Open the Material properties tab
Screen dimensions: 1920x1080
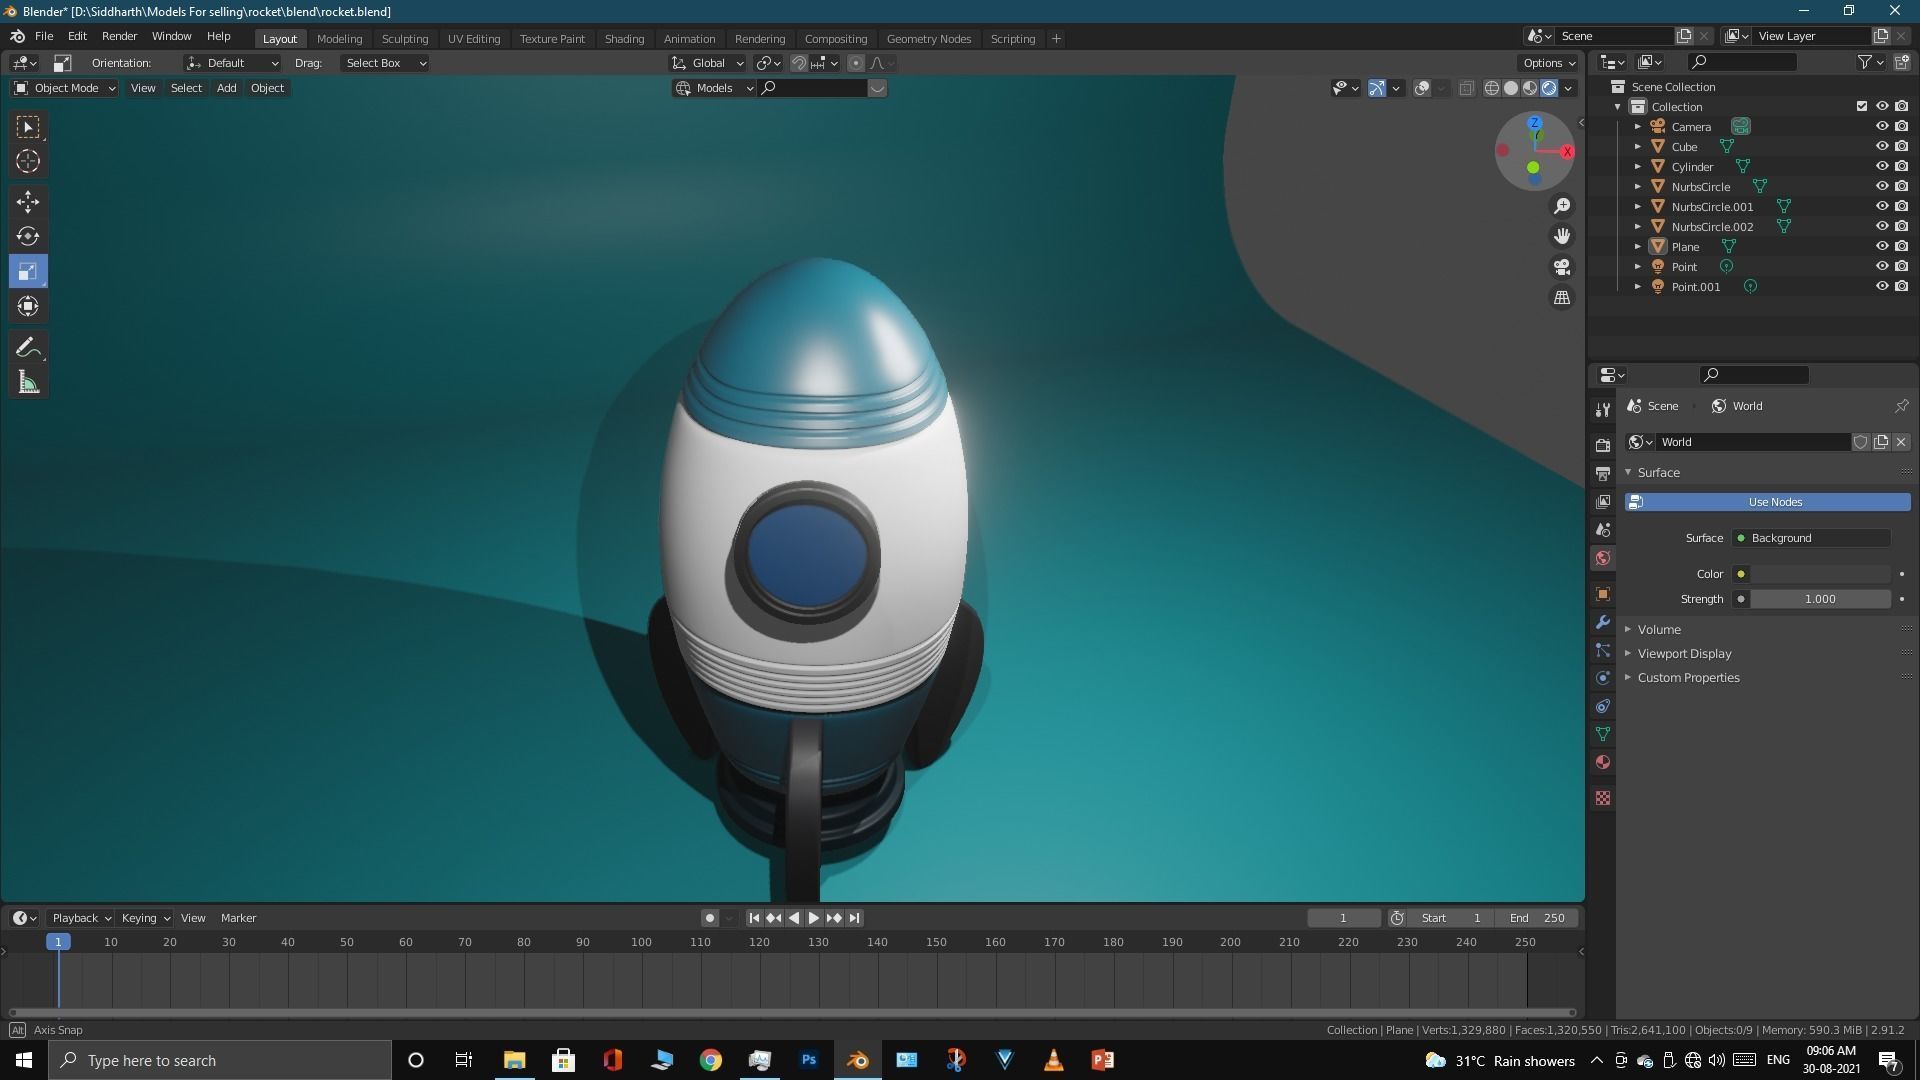coord(1603,762)
